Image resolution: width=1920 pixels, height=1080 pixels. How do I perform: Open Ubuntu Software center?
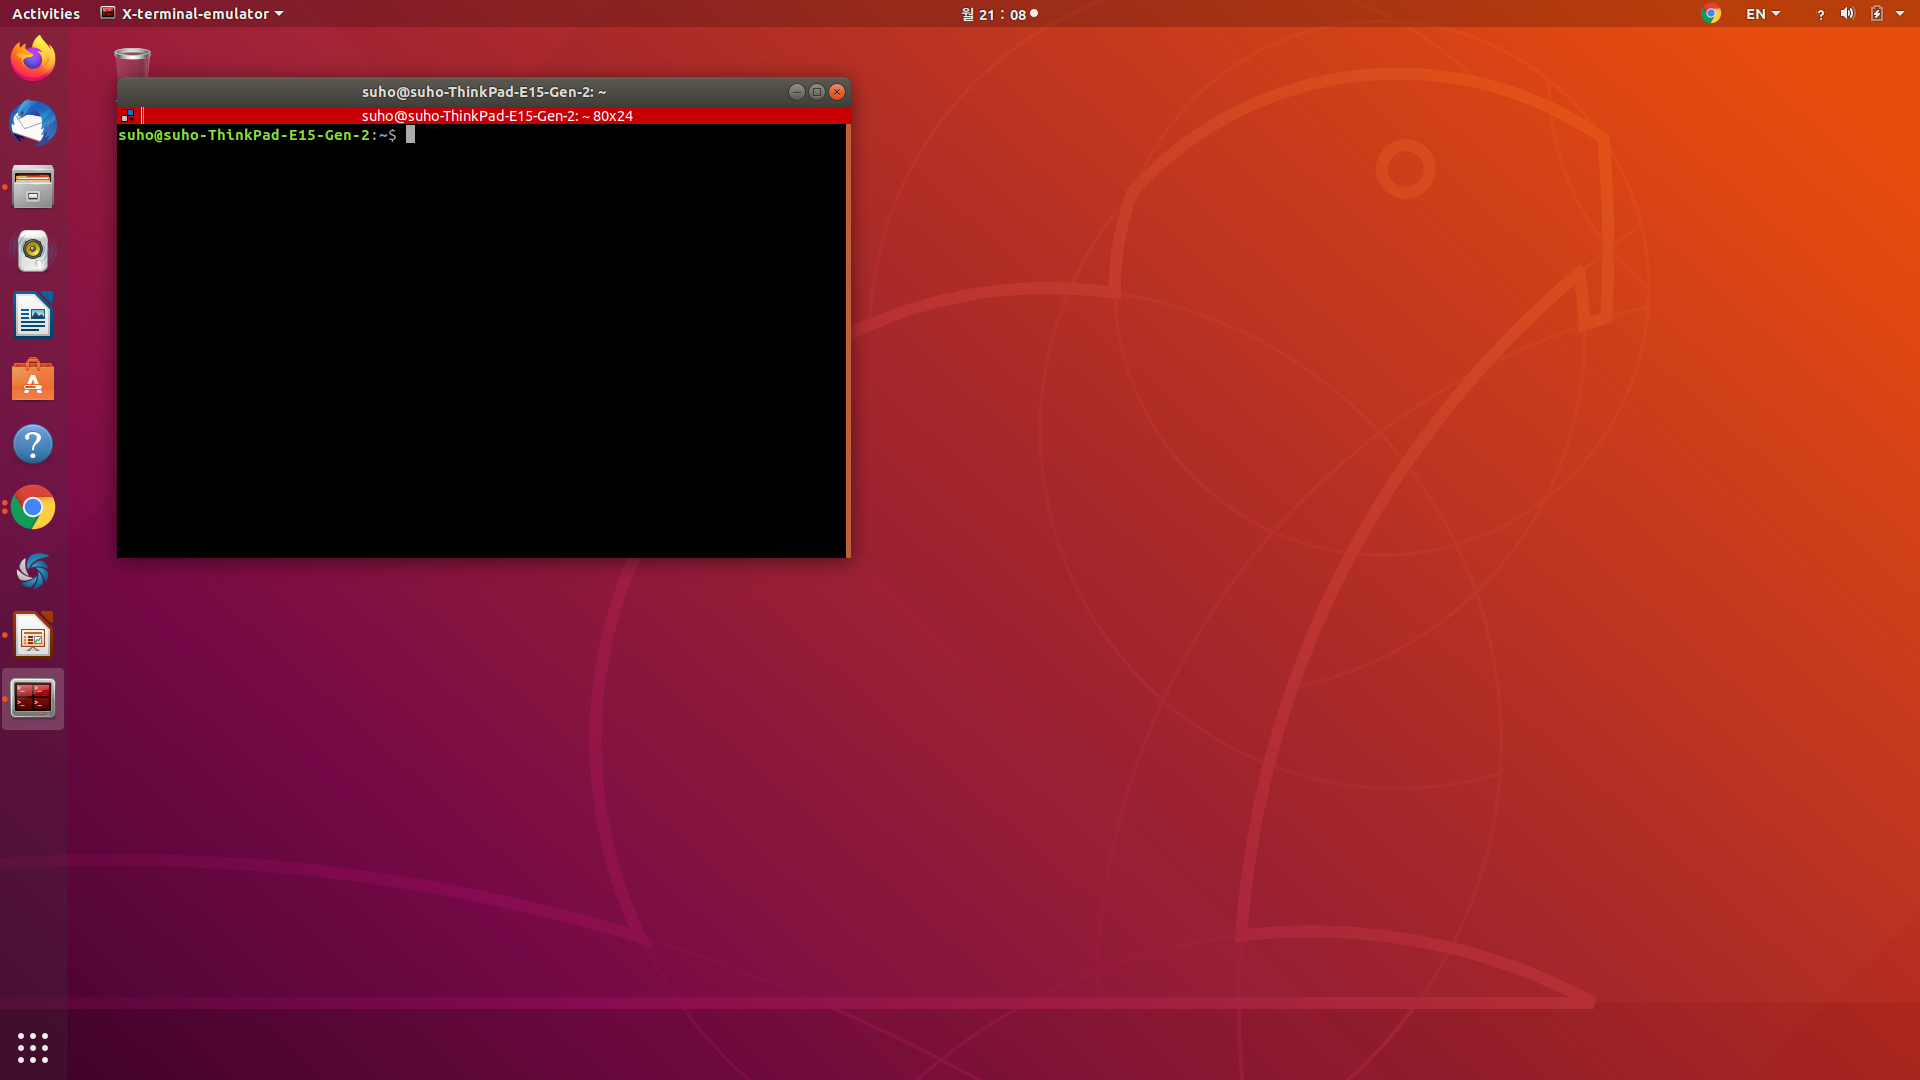[33, 380]
